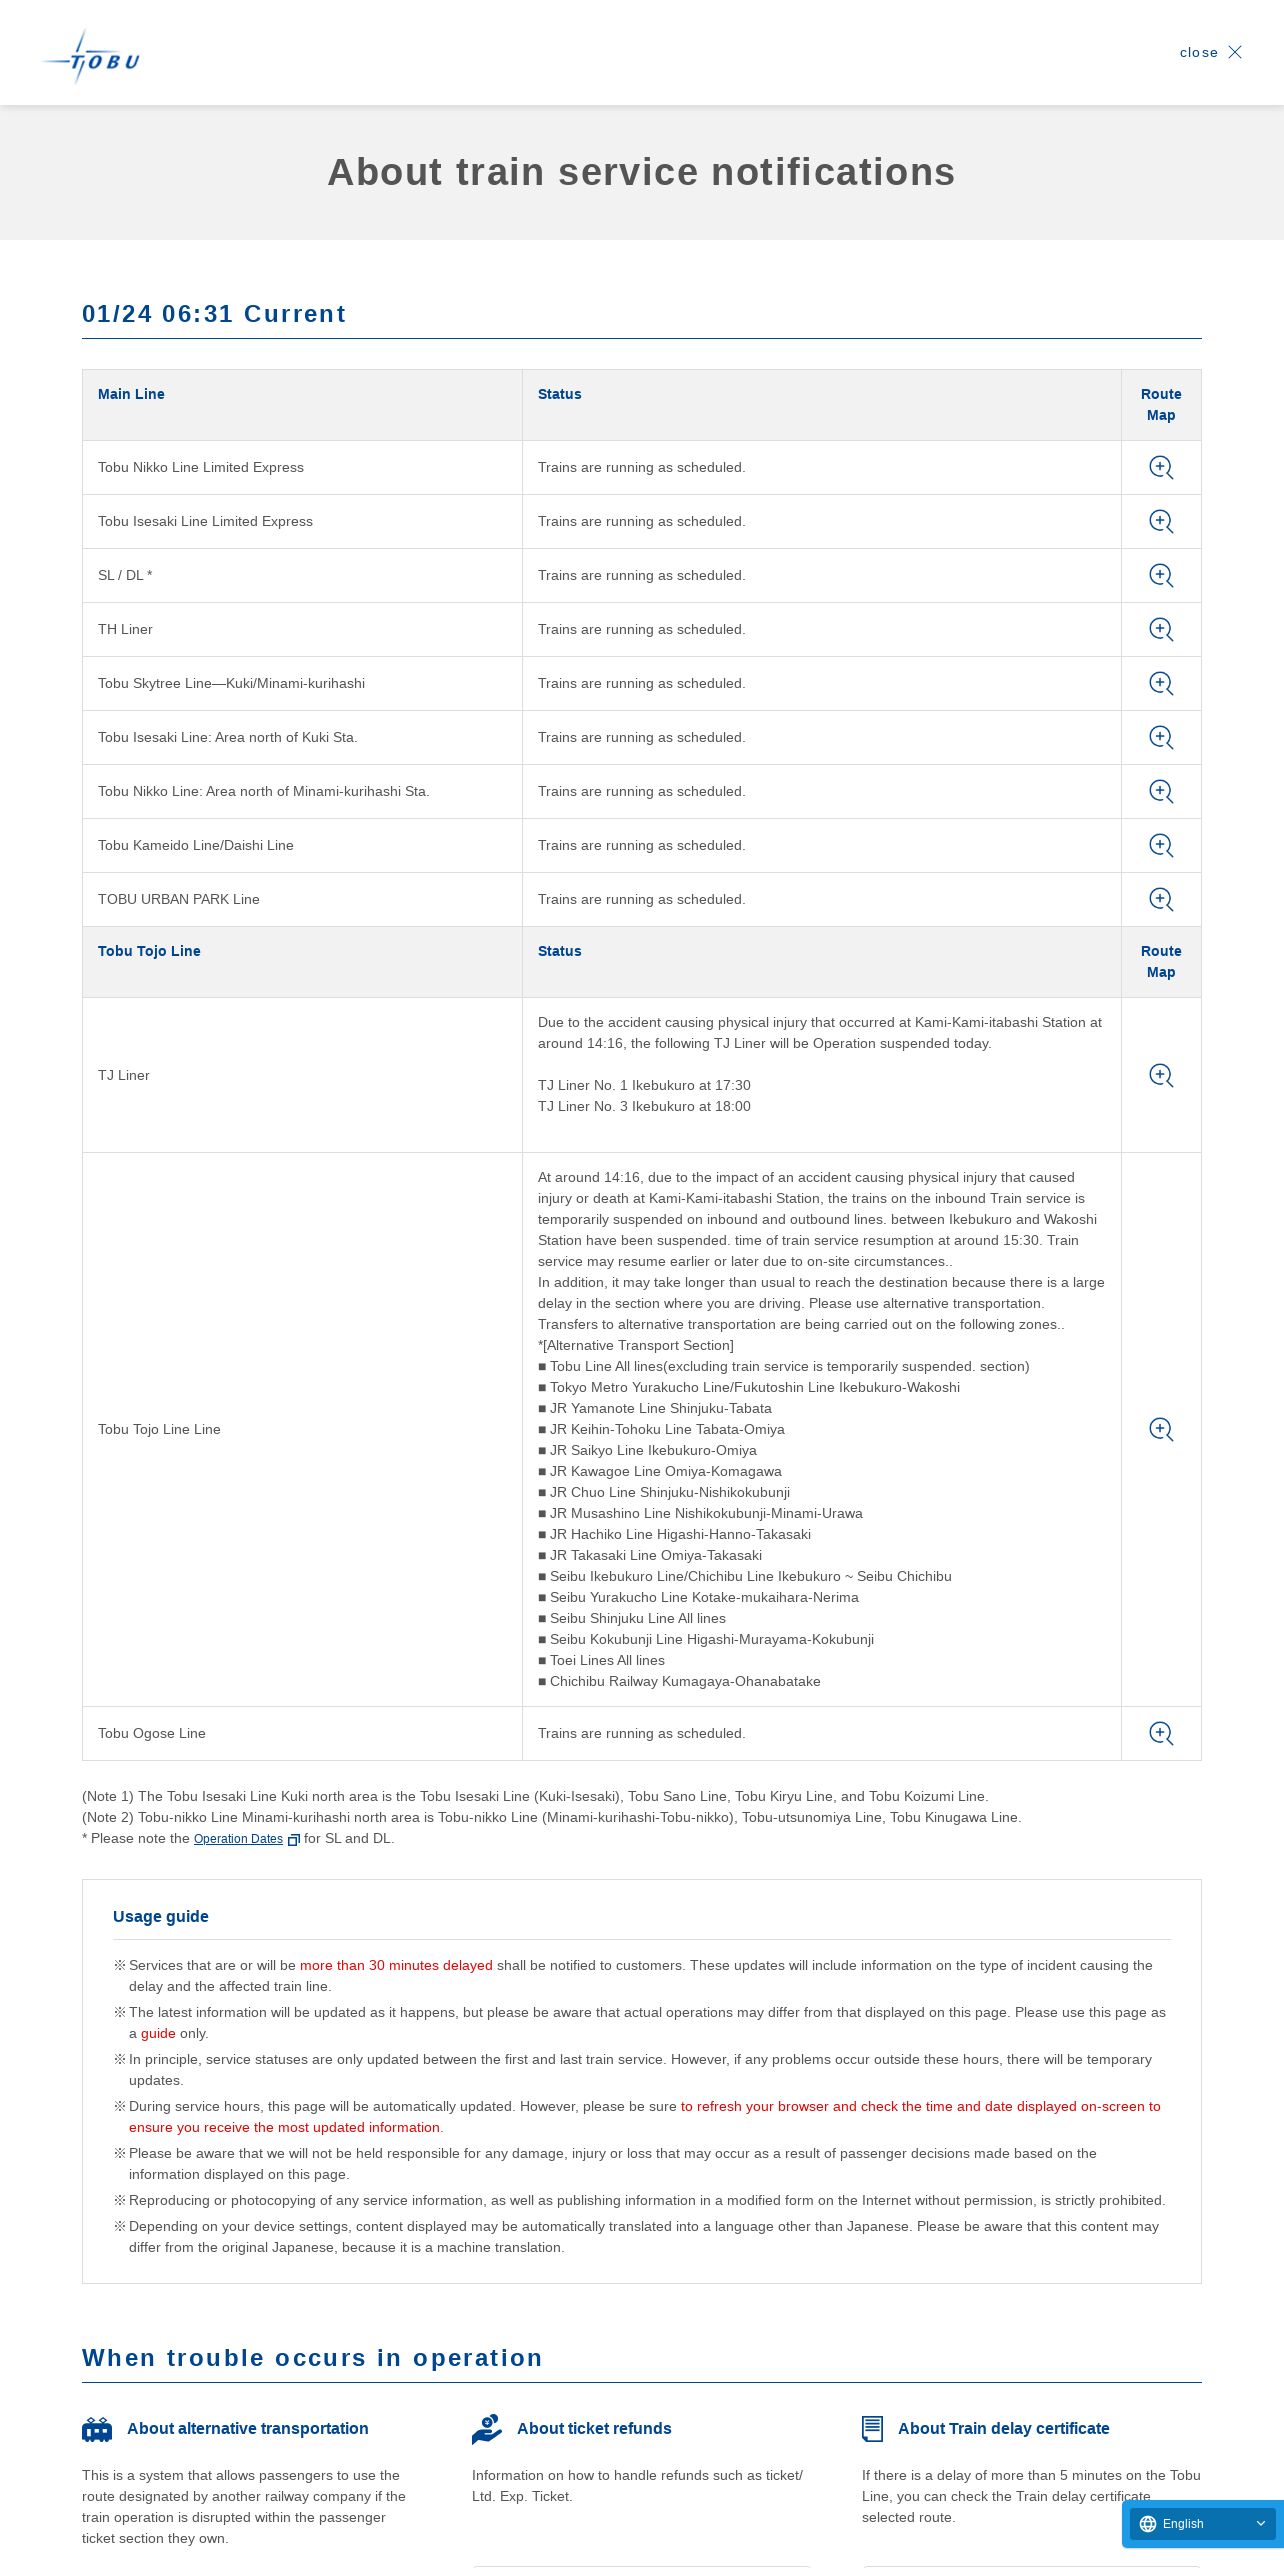Image resolution: width=1284 pixels, height=2568 pixels.
Task: Click the red 'more than 30 minutes delayed' text
Action: point(396,1965)
